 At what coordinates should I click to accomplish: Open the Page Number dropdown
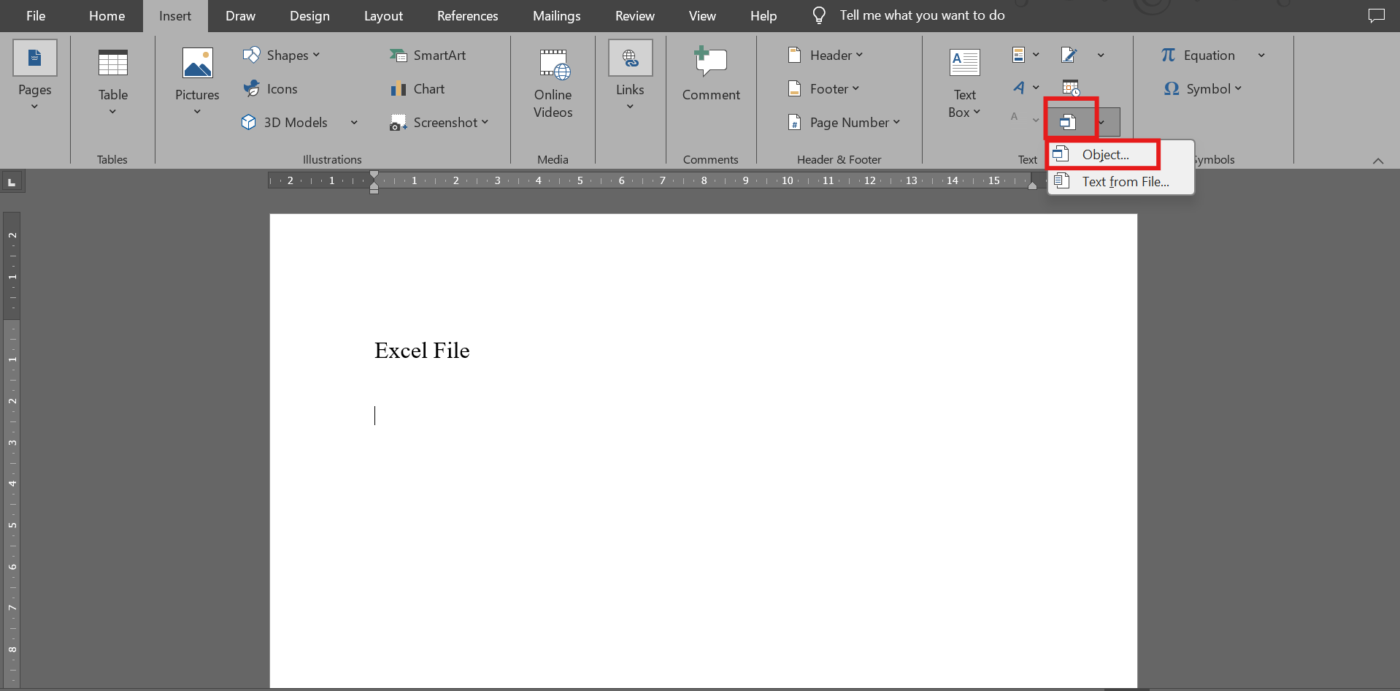844,122
